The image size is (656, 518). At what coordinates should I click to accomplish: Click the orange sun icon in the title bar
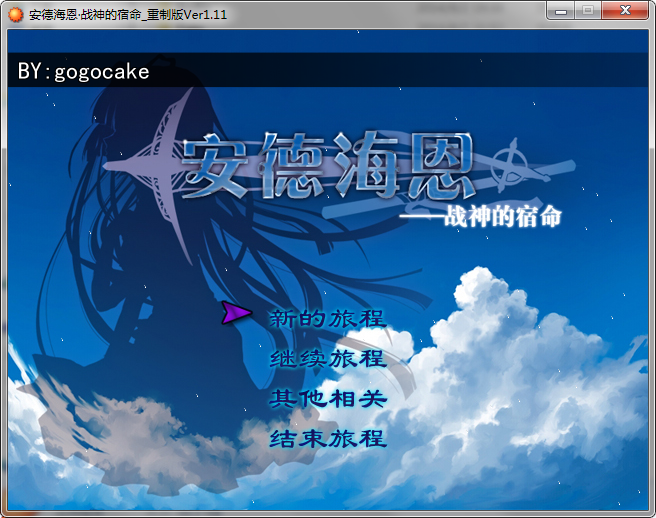(15, 15)
